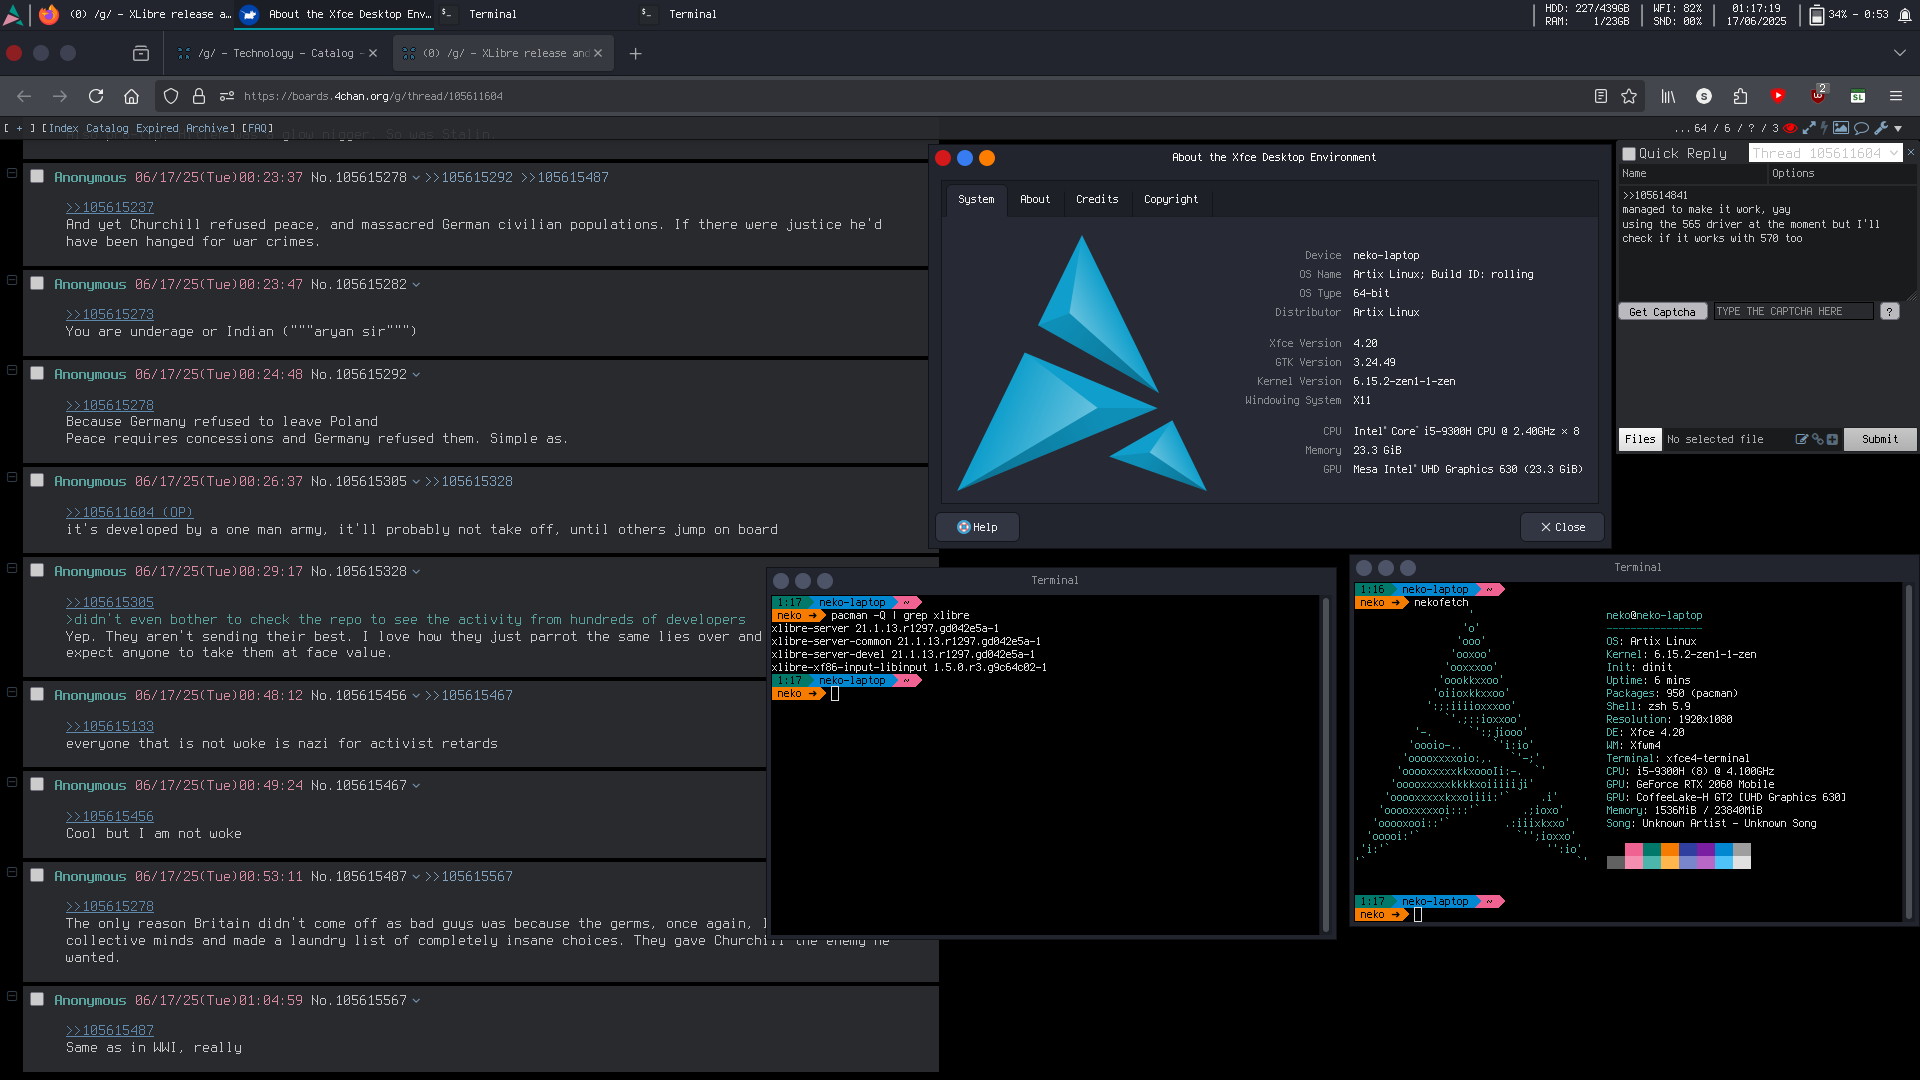Switch to the Credits tab in the Xfce dialog

coord(1097,199)
